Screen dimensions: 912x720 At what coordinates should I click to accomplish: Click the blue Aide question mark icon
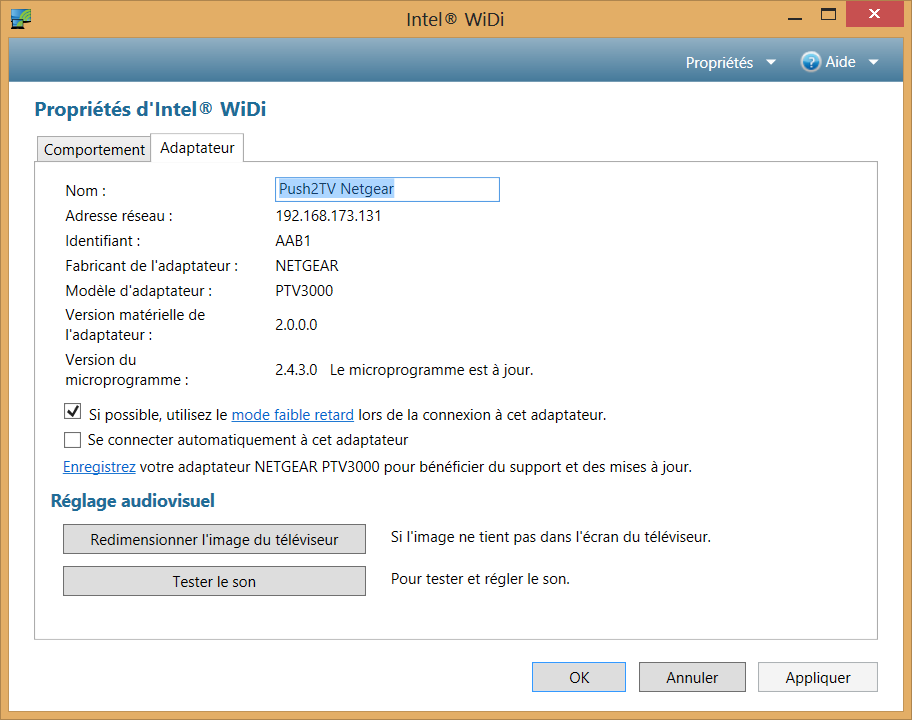(810, 62)
